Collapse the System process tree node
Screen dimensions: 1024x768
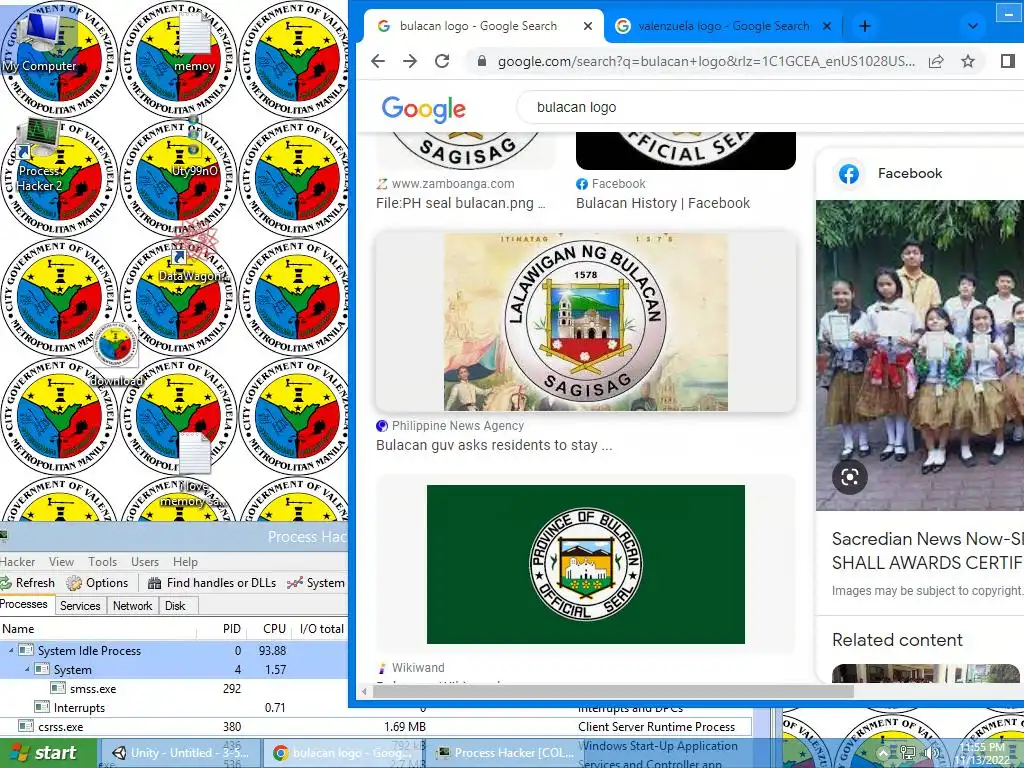(x=27, y=669)
